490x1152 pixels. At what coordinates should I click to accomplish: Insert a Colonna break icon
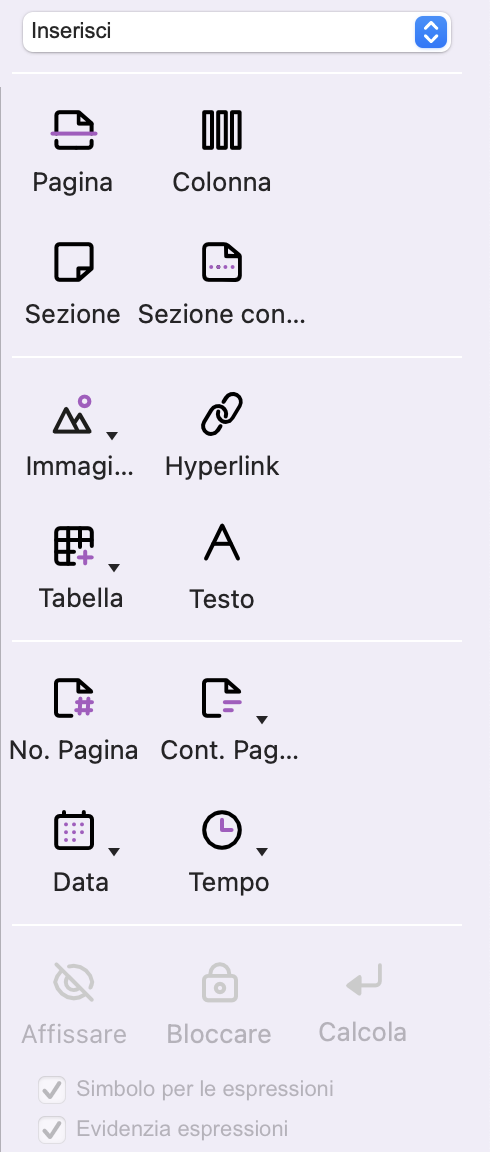click(x=222, y=130)
